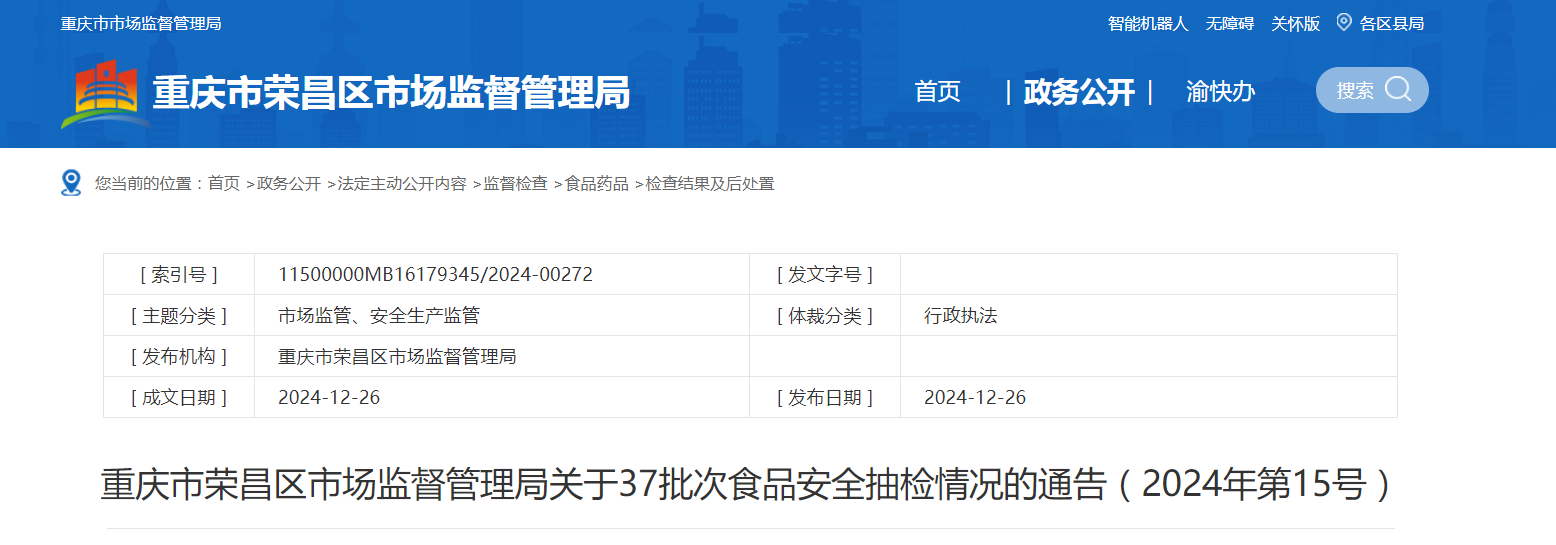This screenshot has width=1556, height=545.
Task: Click the [ 索引号 ] label cell
Action: pos(179,274)
